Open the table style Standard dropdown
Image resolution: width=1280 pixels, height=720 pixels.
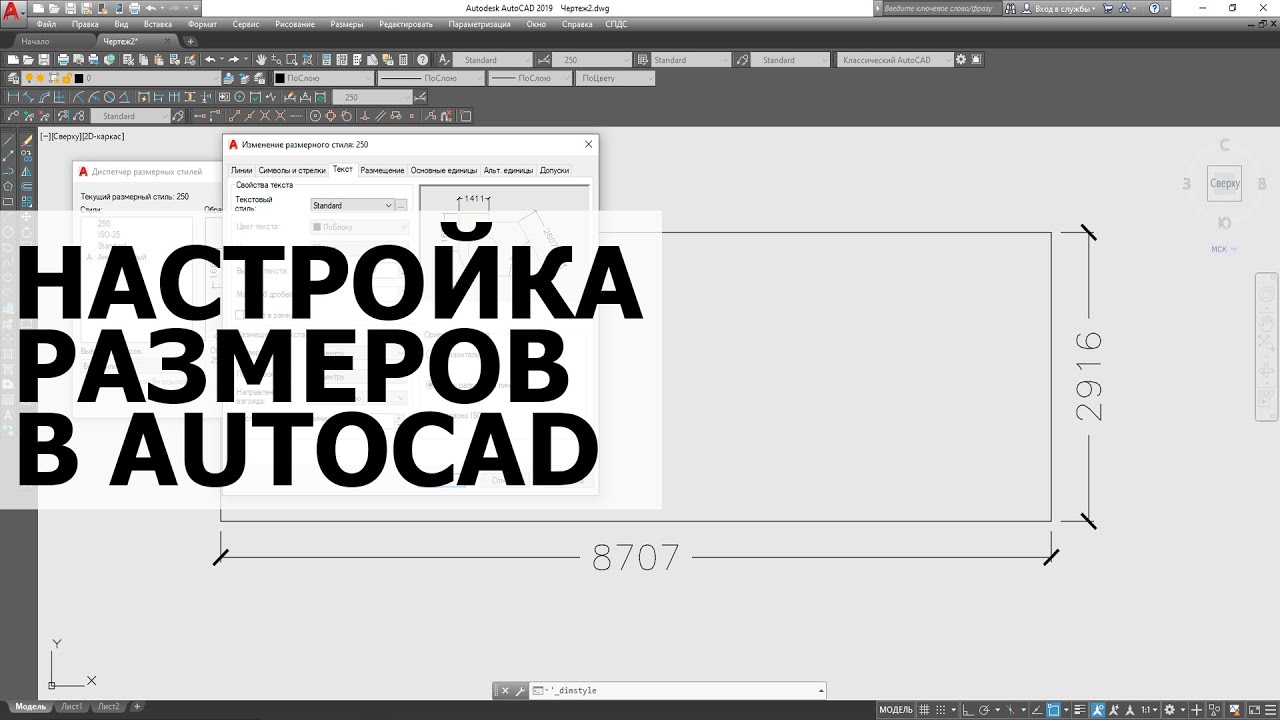[691, 60]
